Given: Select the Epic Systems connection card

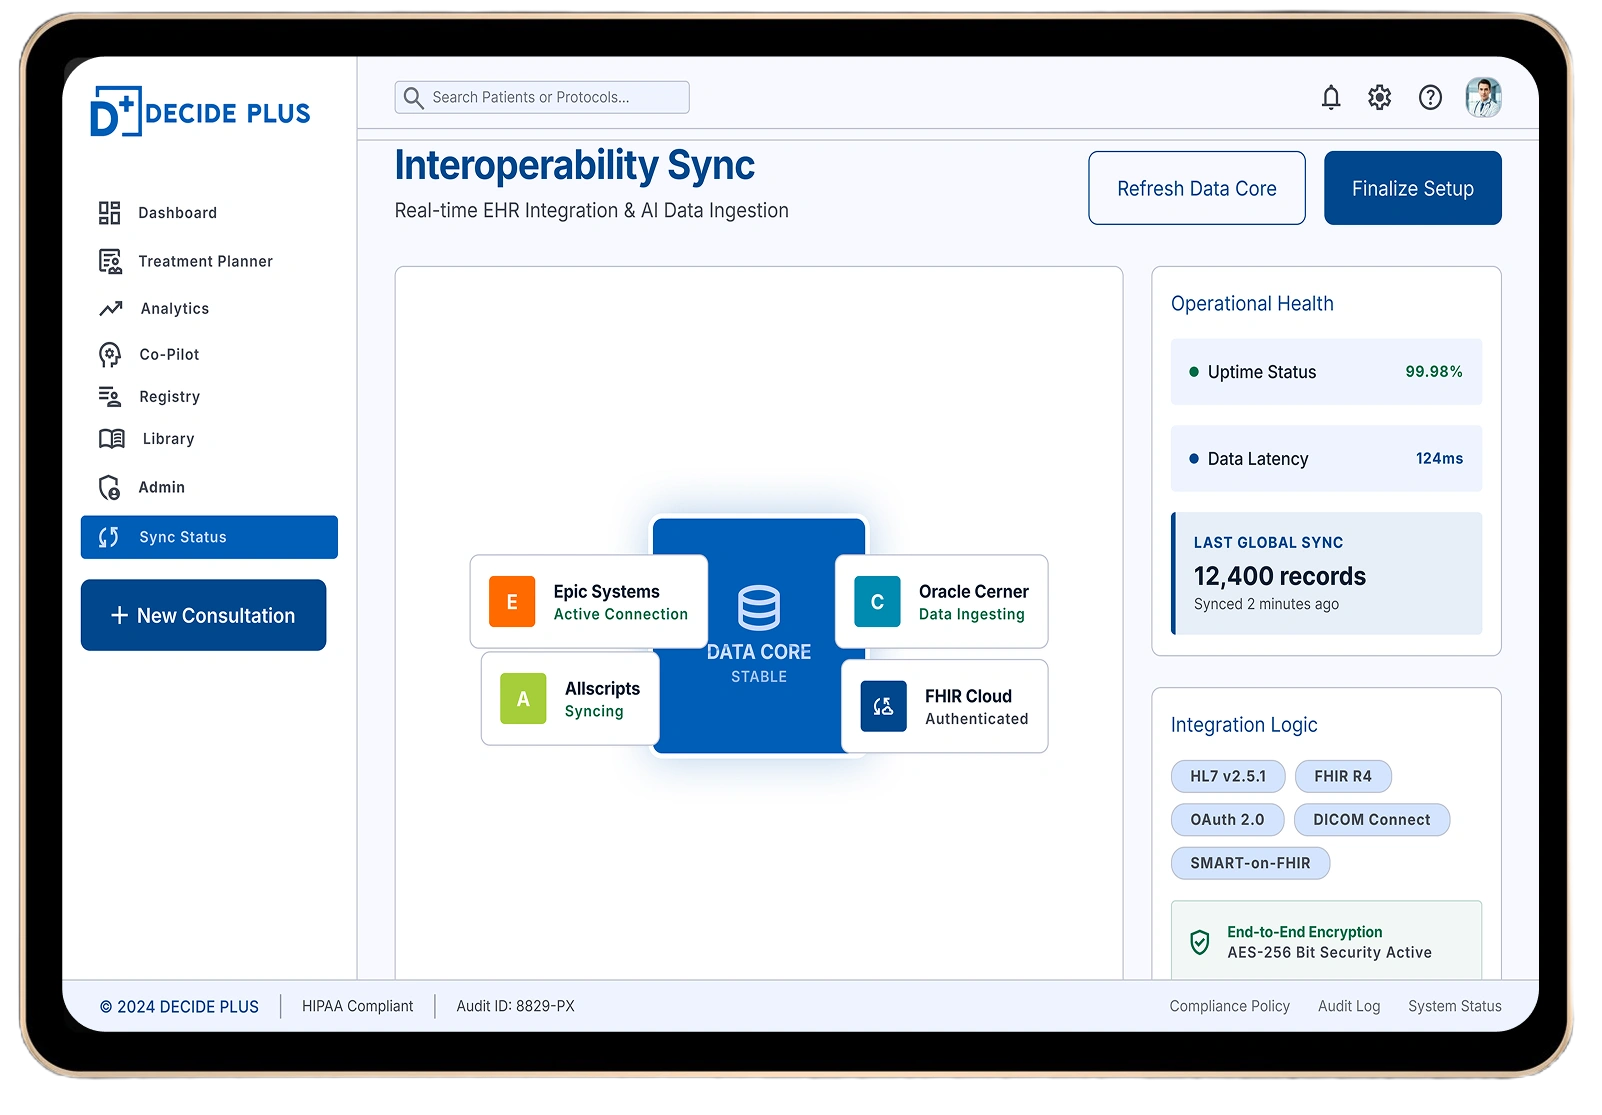Looking at the screenshot, I should 589,602.
